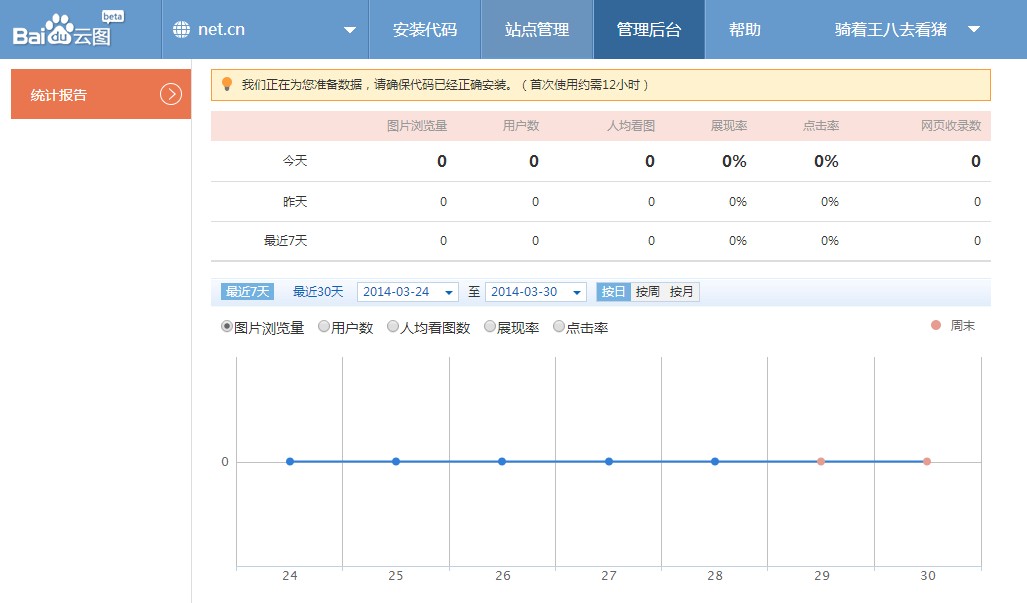Click the 周末 legend dot
The width and height of the screenshot is (1027, 603).
pyautogui.click(x=936, y=326)
